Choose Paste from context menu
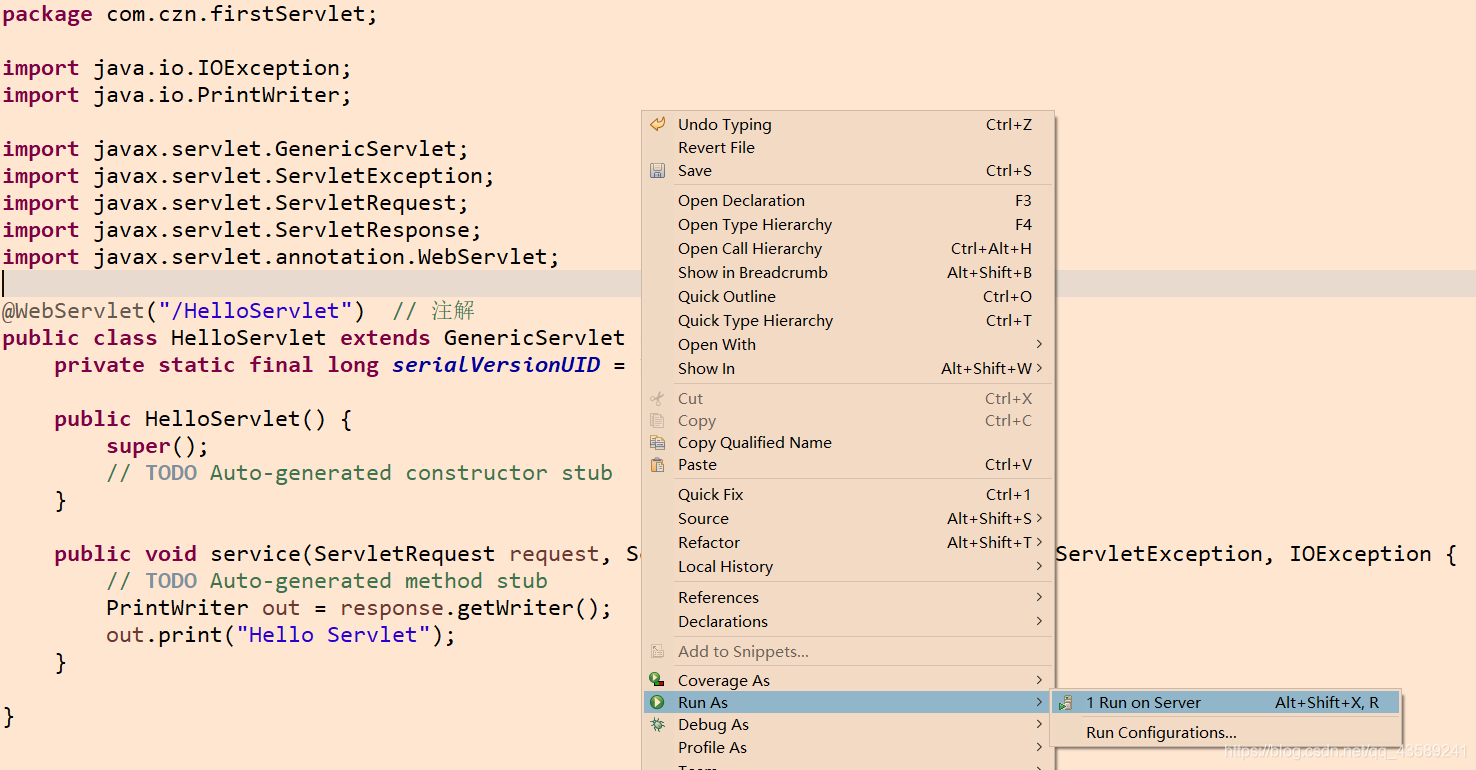The height and width of the screenshot is (770, 1476). click(x=848, y=465)
